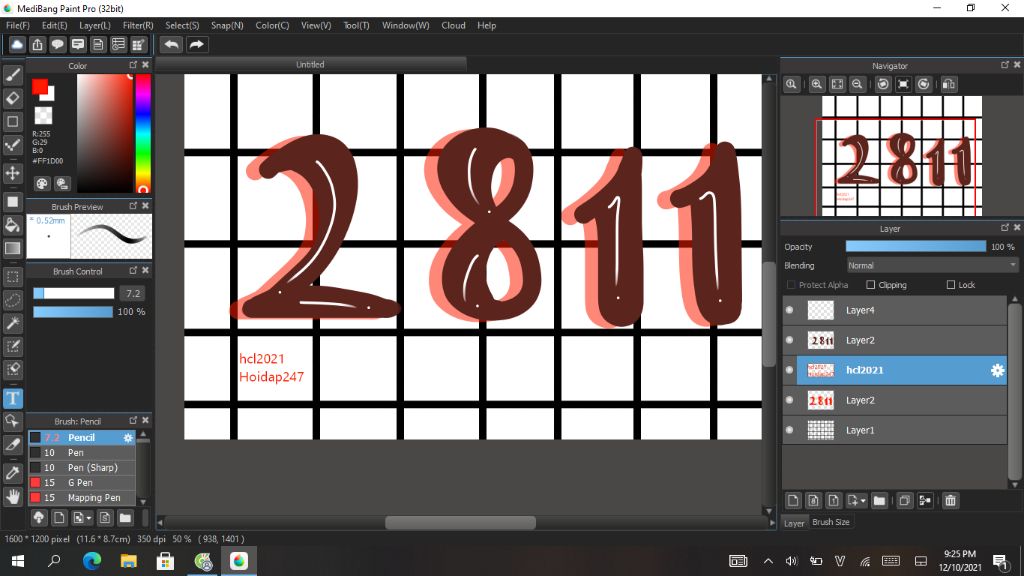The image size is (1024, 576).
Task: Toggle visibility of Layer1
Action: (790, 430)
